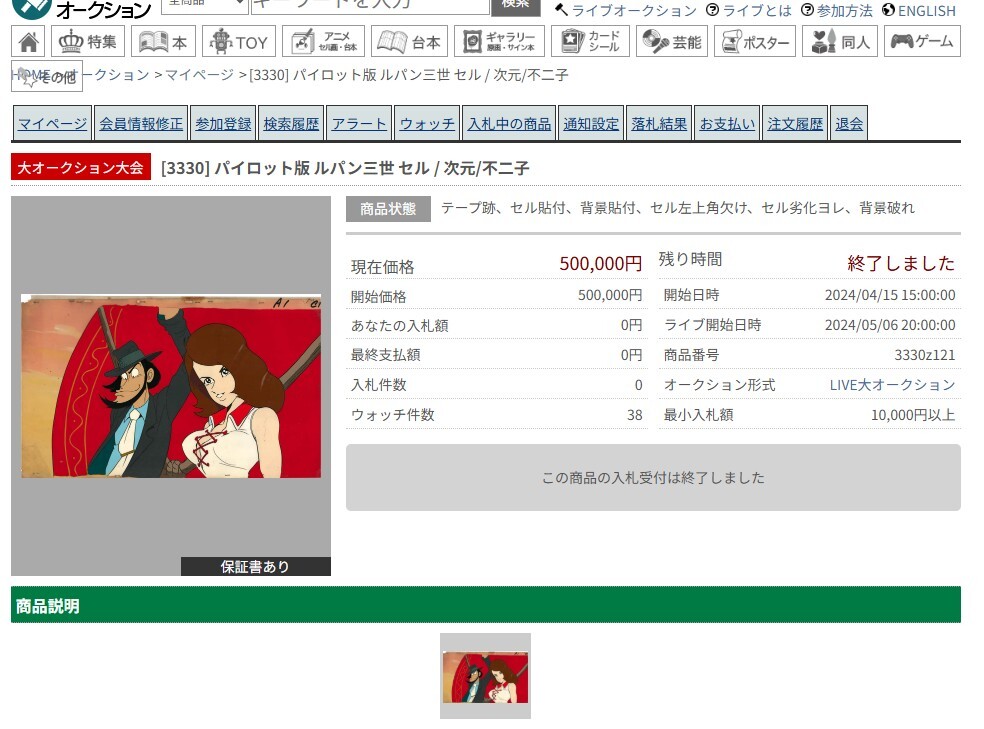Open the 特集 crown category
The width and height of the screenshot is (984, 729).
(88, 41)
